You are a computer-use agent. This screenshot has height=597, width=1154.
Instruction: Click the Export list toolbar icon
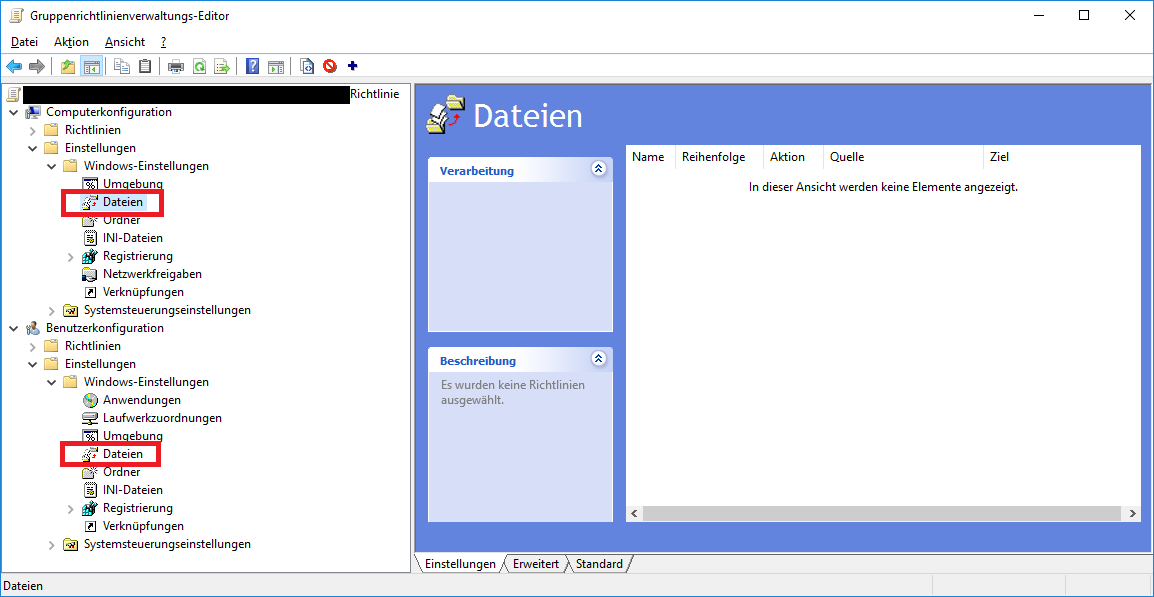[222, 67]
